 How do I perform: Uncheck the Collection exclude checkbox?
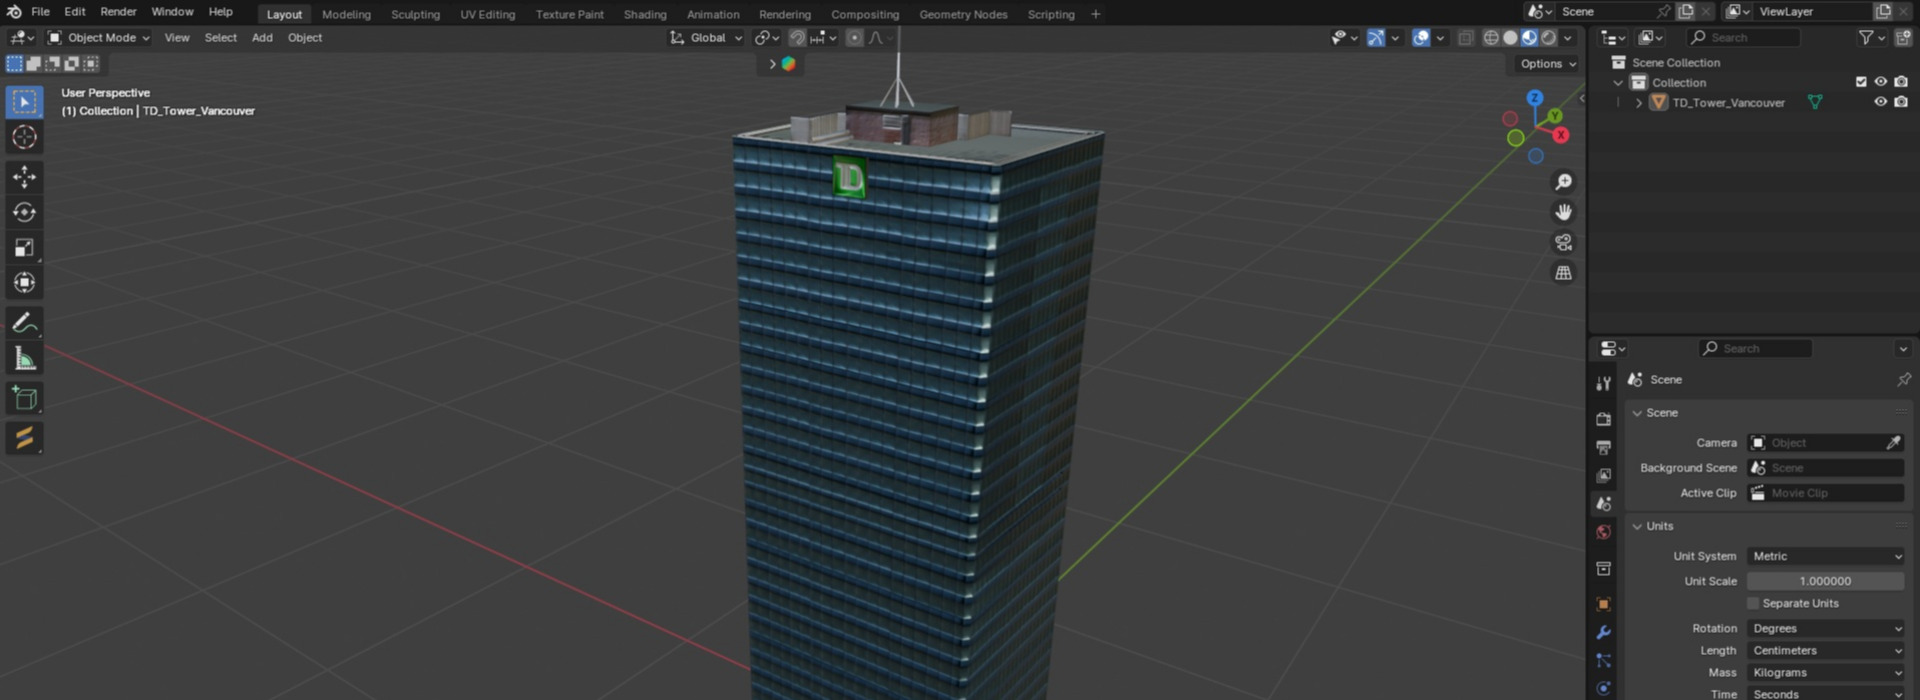click(1861, 82)
